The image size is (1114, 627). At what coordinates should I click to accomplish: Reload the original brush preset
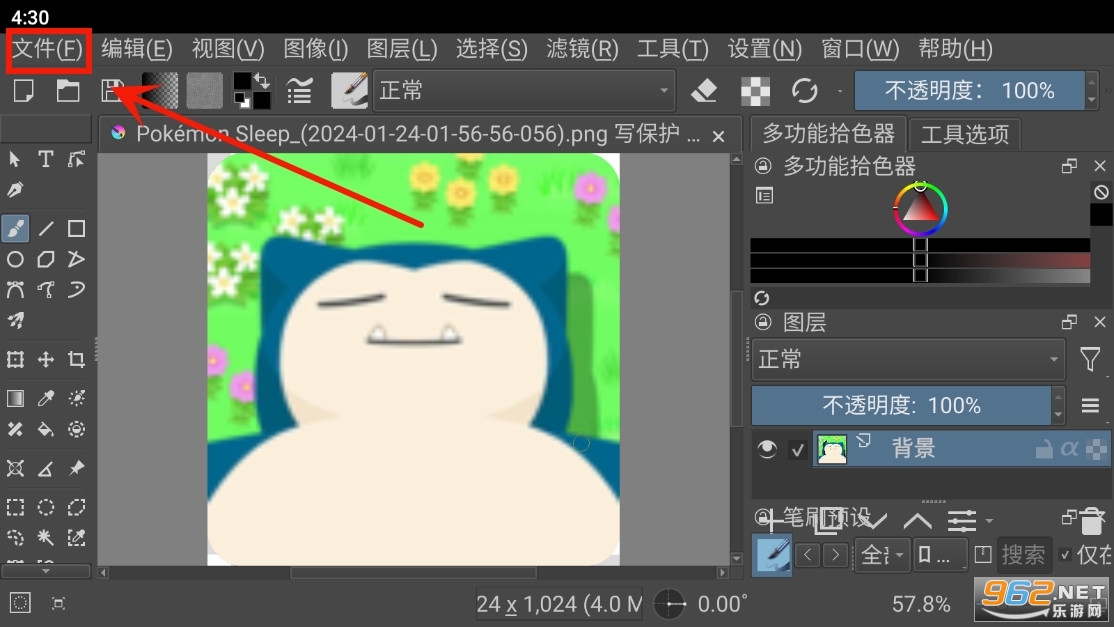click(804, 91)
